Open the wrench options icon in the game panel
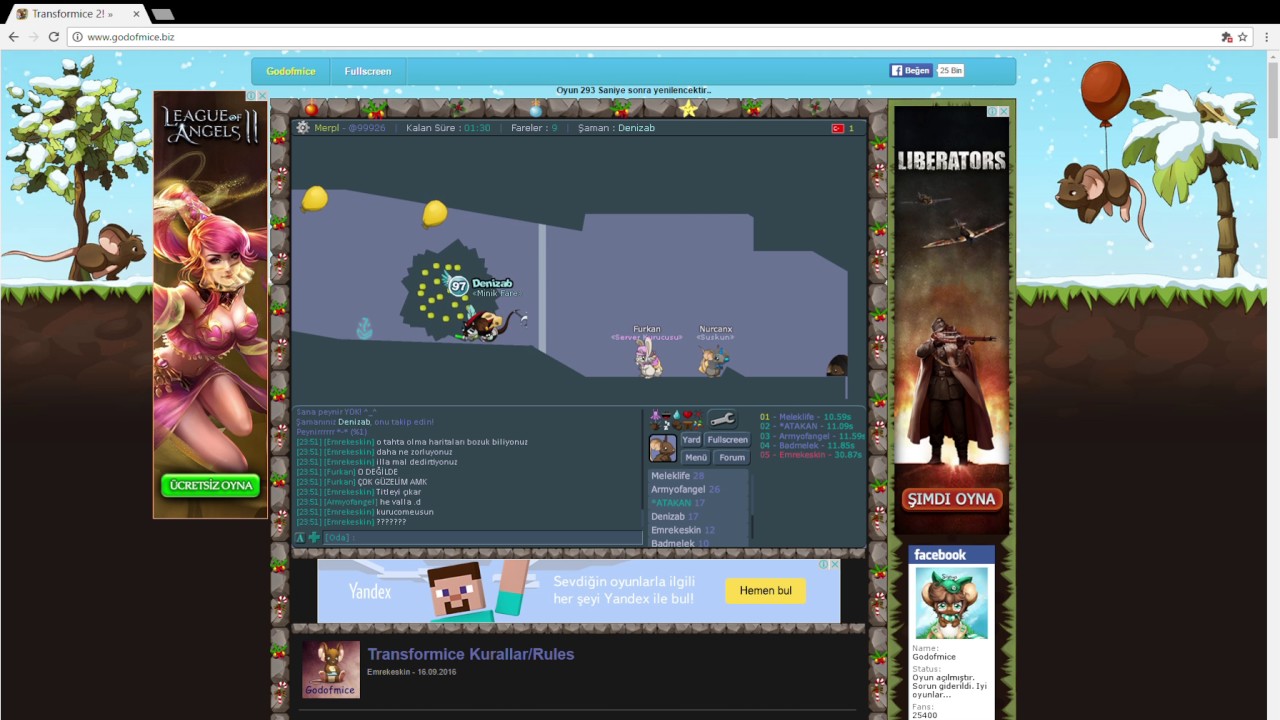The height and width of the screenshot is (720, 1280). click(x=722, y=419)
